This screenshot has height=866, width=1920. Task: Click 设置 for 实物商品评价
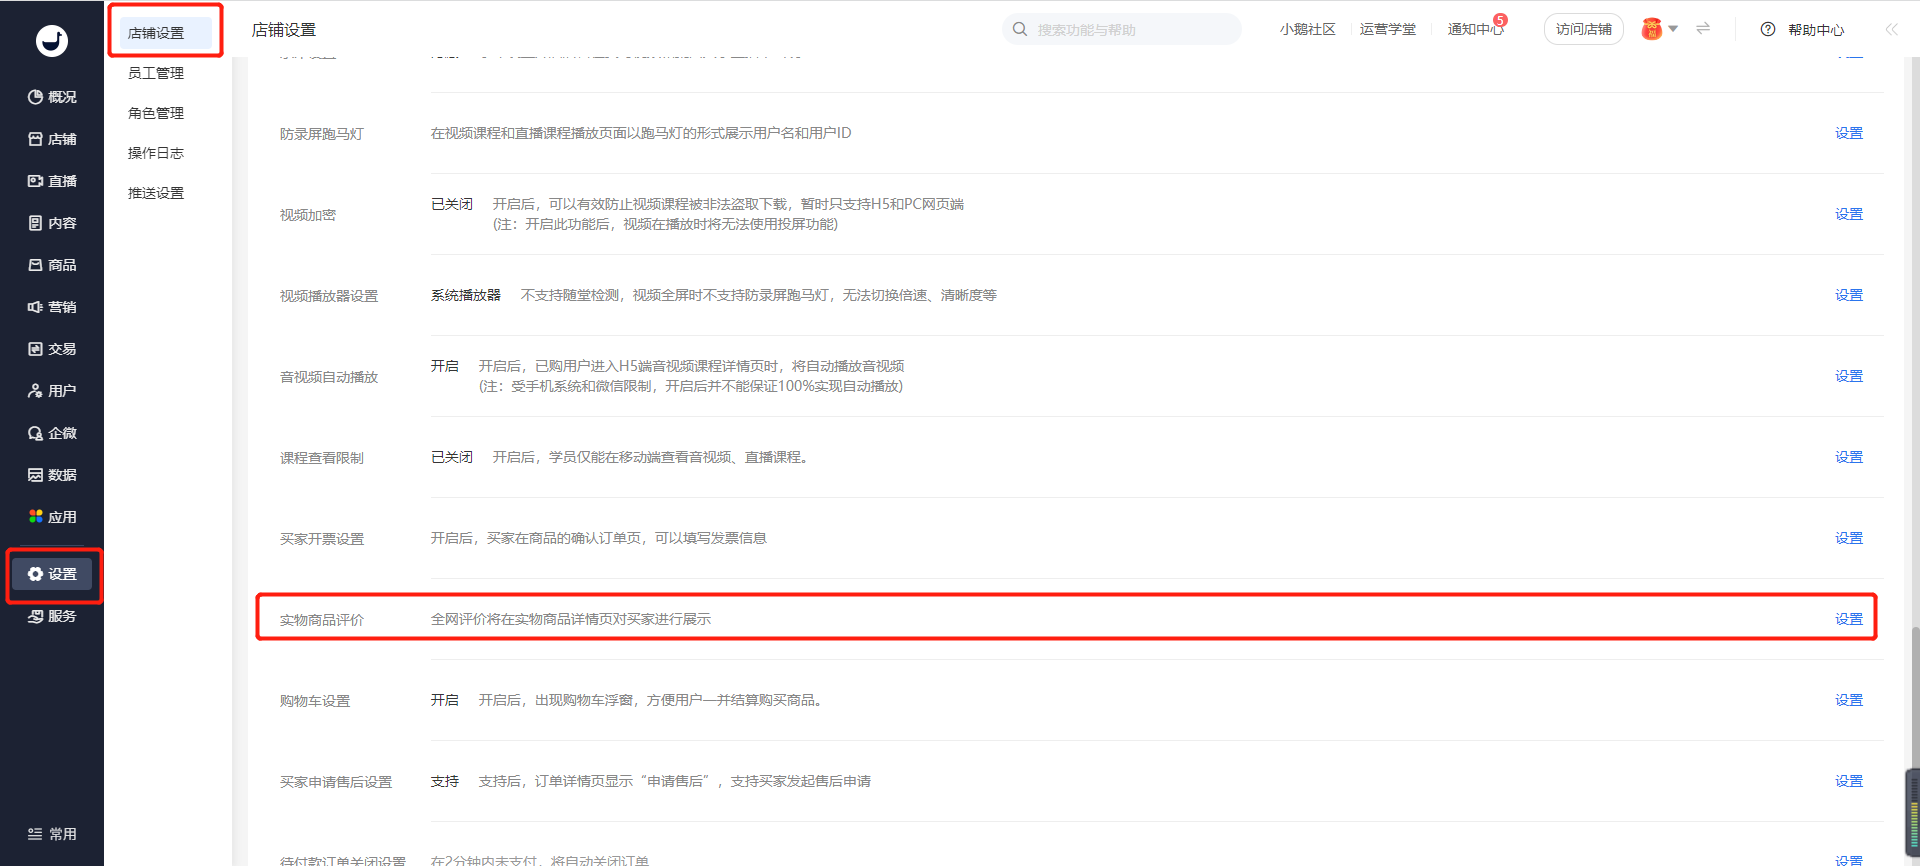[x=1849, y=619]
